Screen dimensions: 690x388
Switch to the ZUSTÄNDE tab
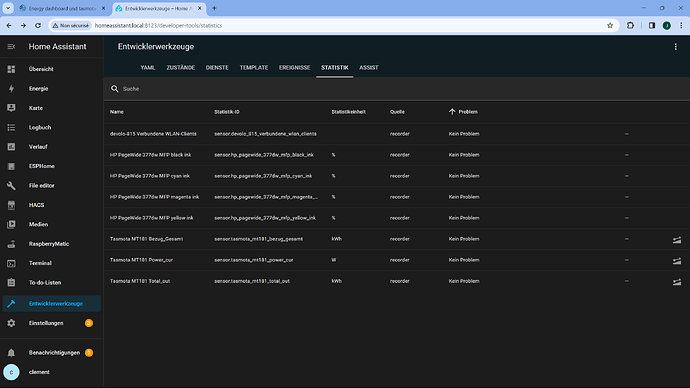(180, 68)
